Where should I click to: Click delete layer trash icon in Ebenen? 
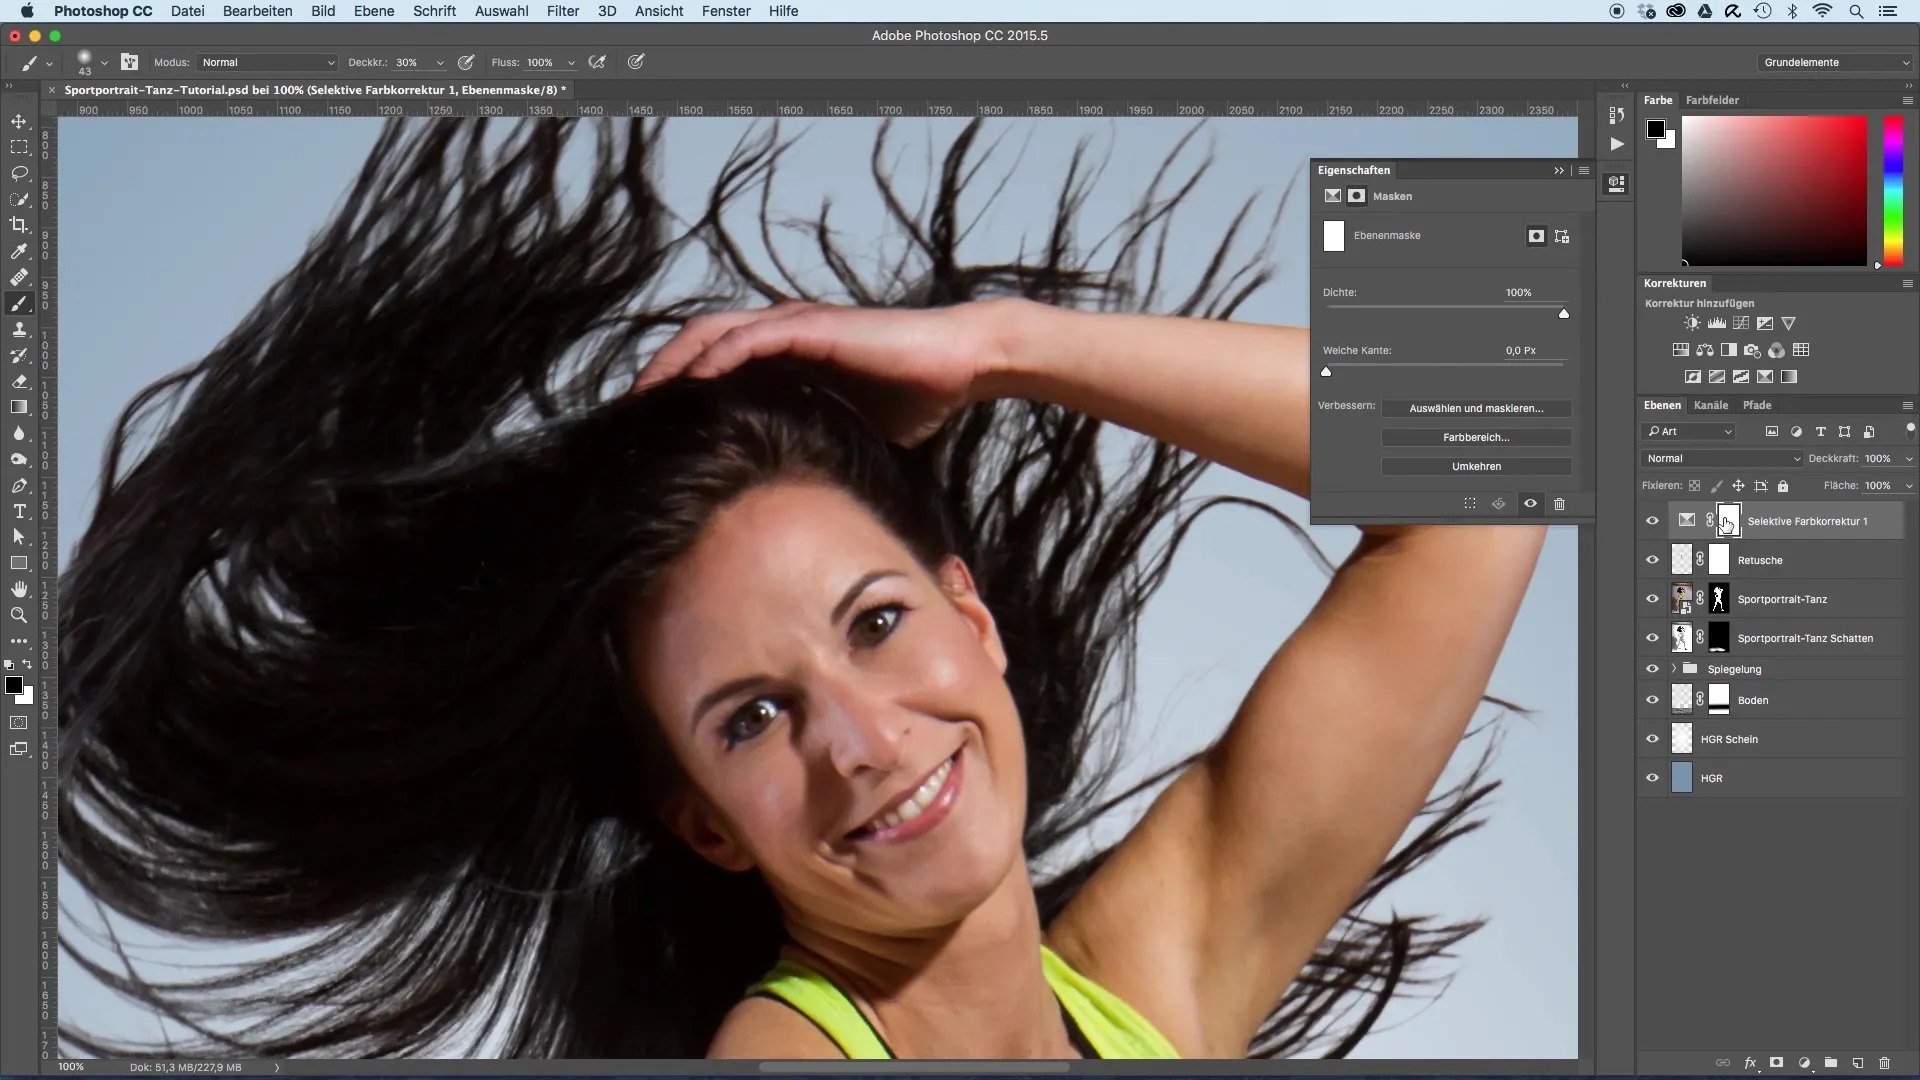pyautogui.click(x=1884, y=1063)
